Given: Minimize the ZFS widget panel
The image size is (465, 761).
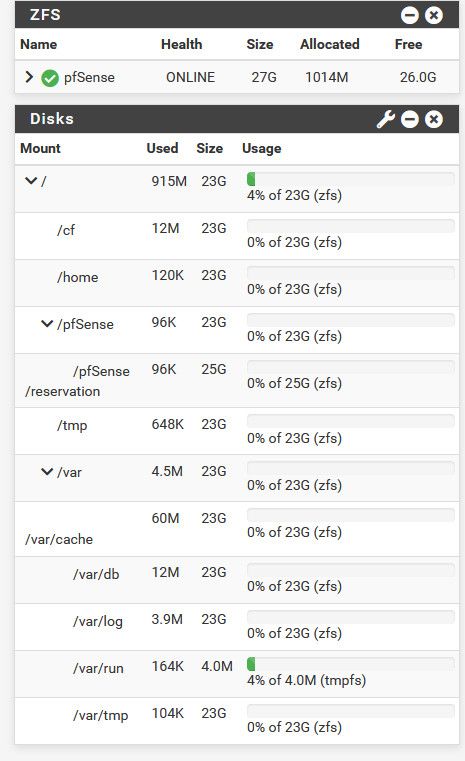Looking at the screenshot, I should [410, 15].
